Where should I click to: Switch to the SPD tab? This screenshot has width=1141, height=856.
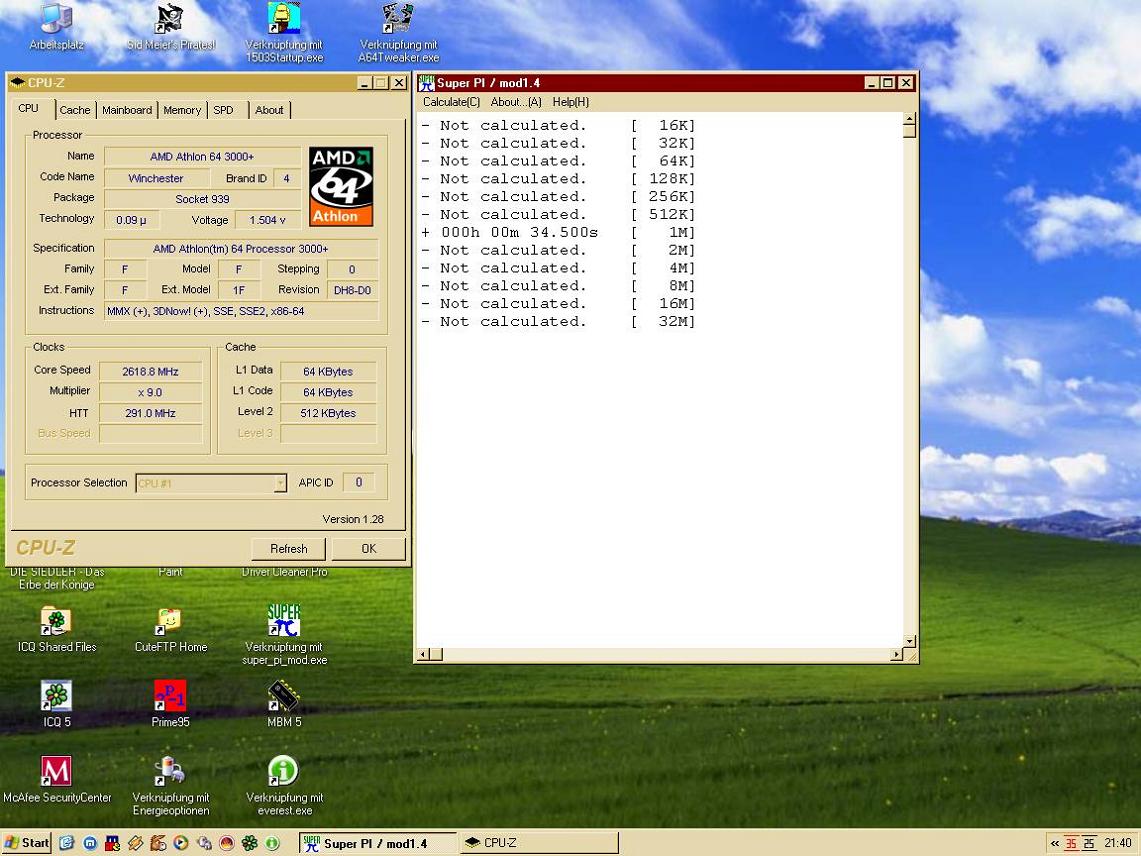223,110
